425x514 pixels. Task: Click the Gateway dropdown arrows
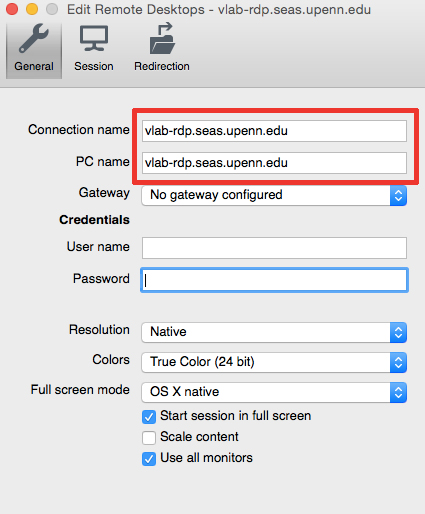coord(398,195)
